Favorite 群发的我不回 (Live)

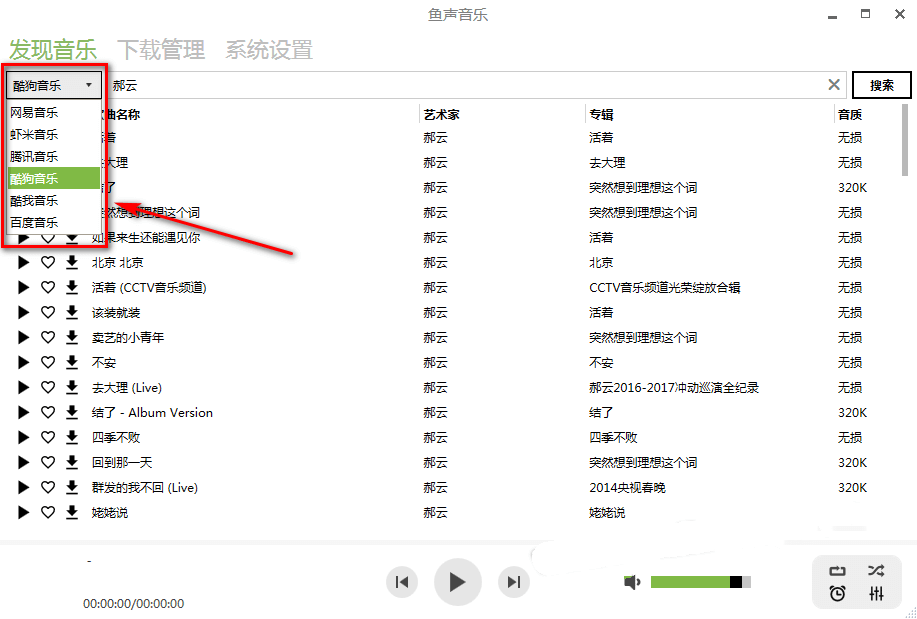click(x=48, y=487)
